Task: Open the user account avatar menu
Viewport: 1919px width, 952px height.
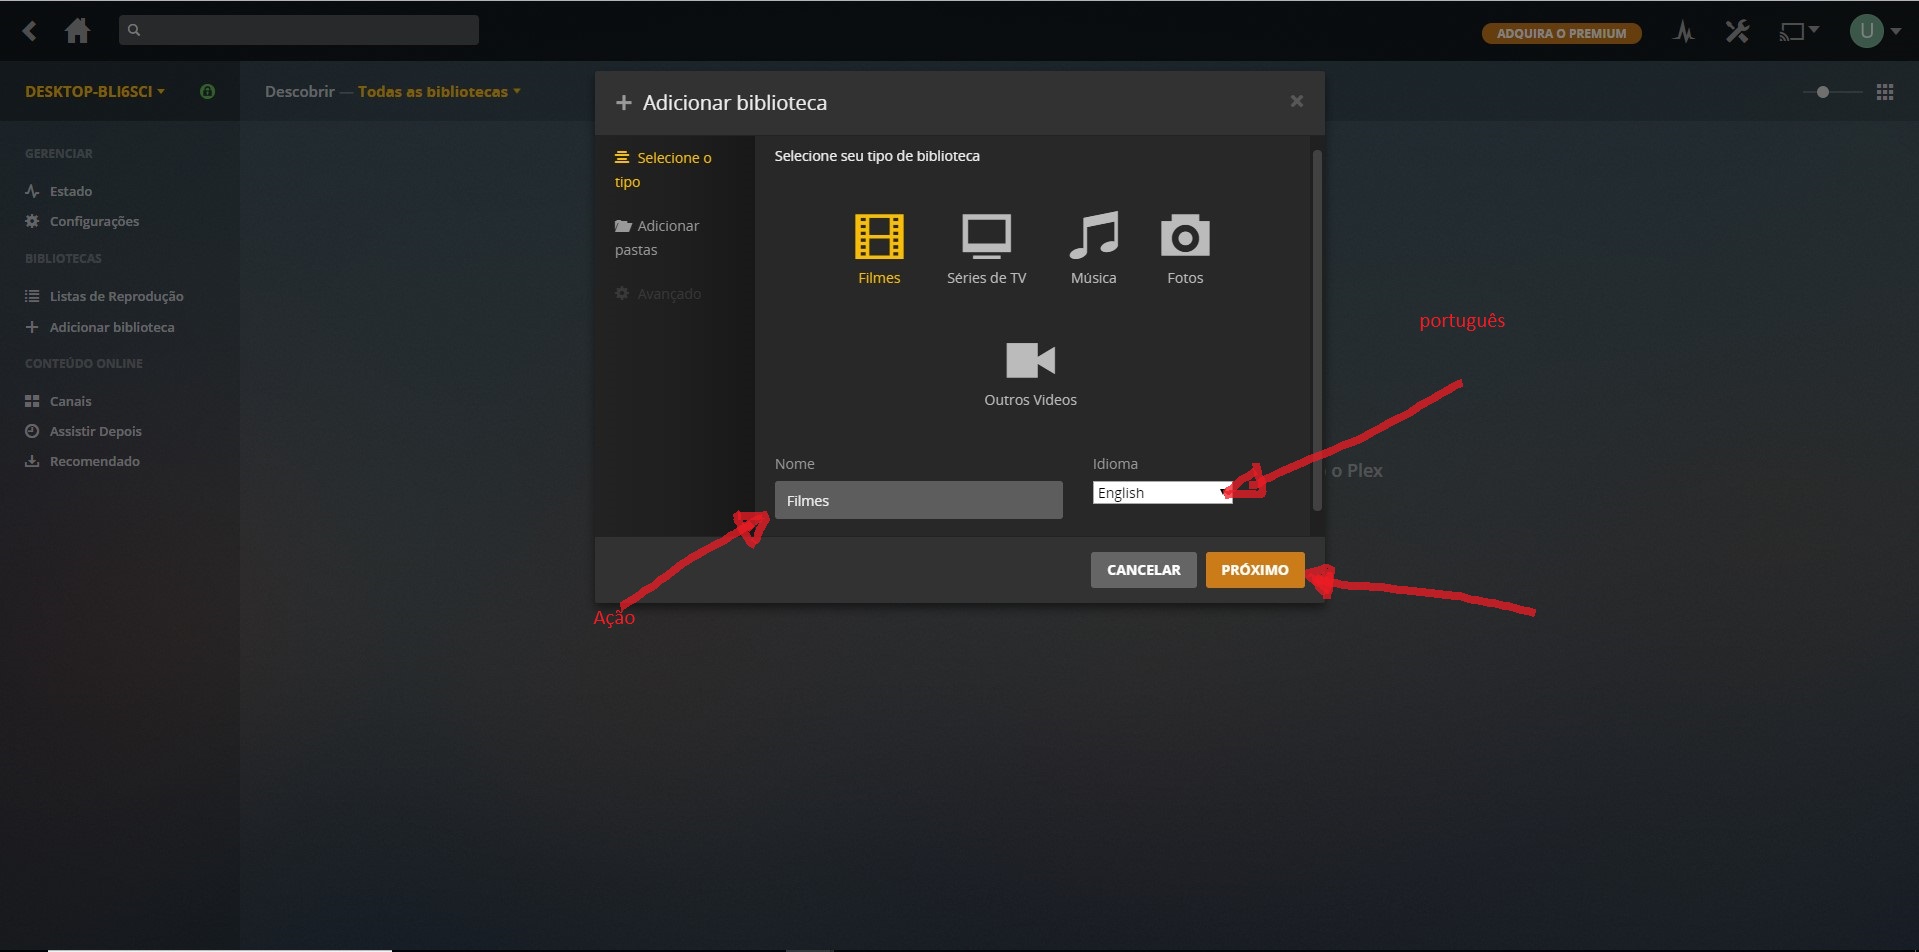Action: [x=1874, y=31]
